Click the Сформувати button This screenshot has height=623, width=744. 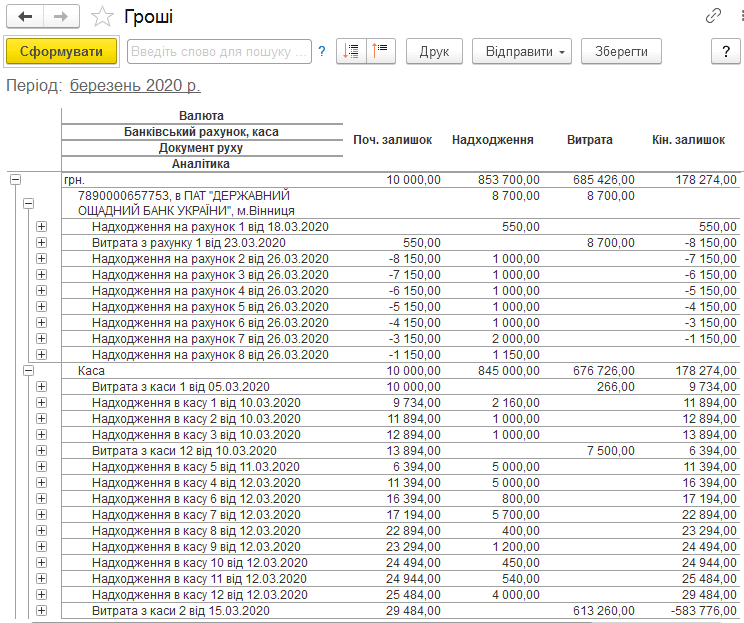61,51
